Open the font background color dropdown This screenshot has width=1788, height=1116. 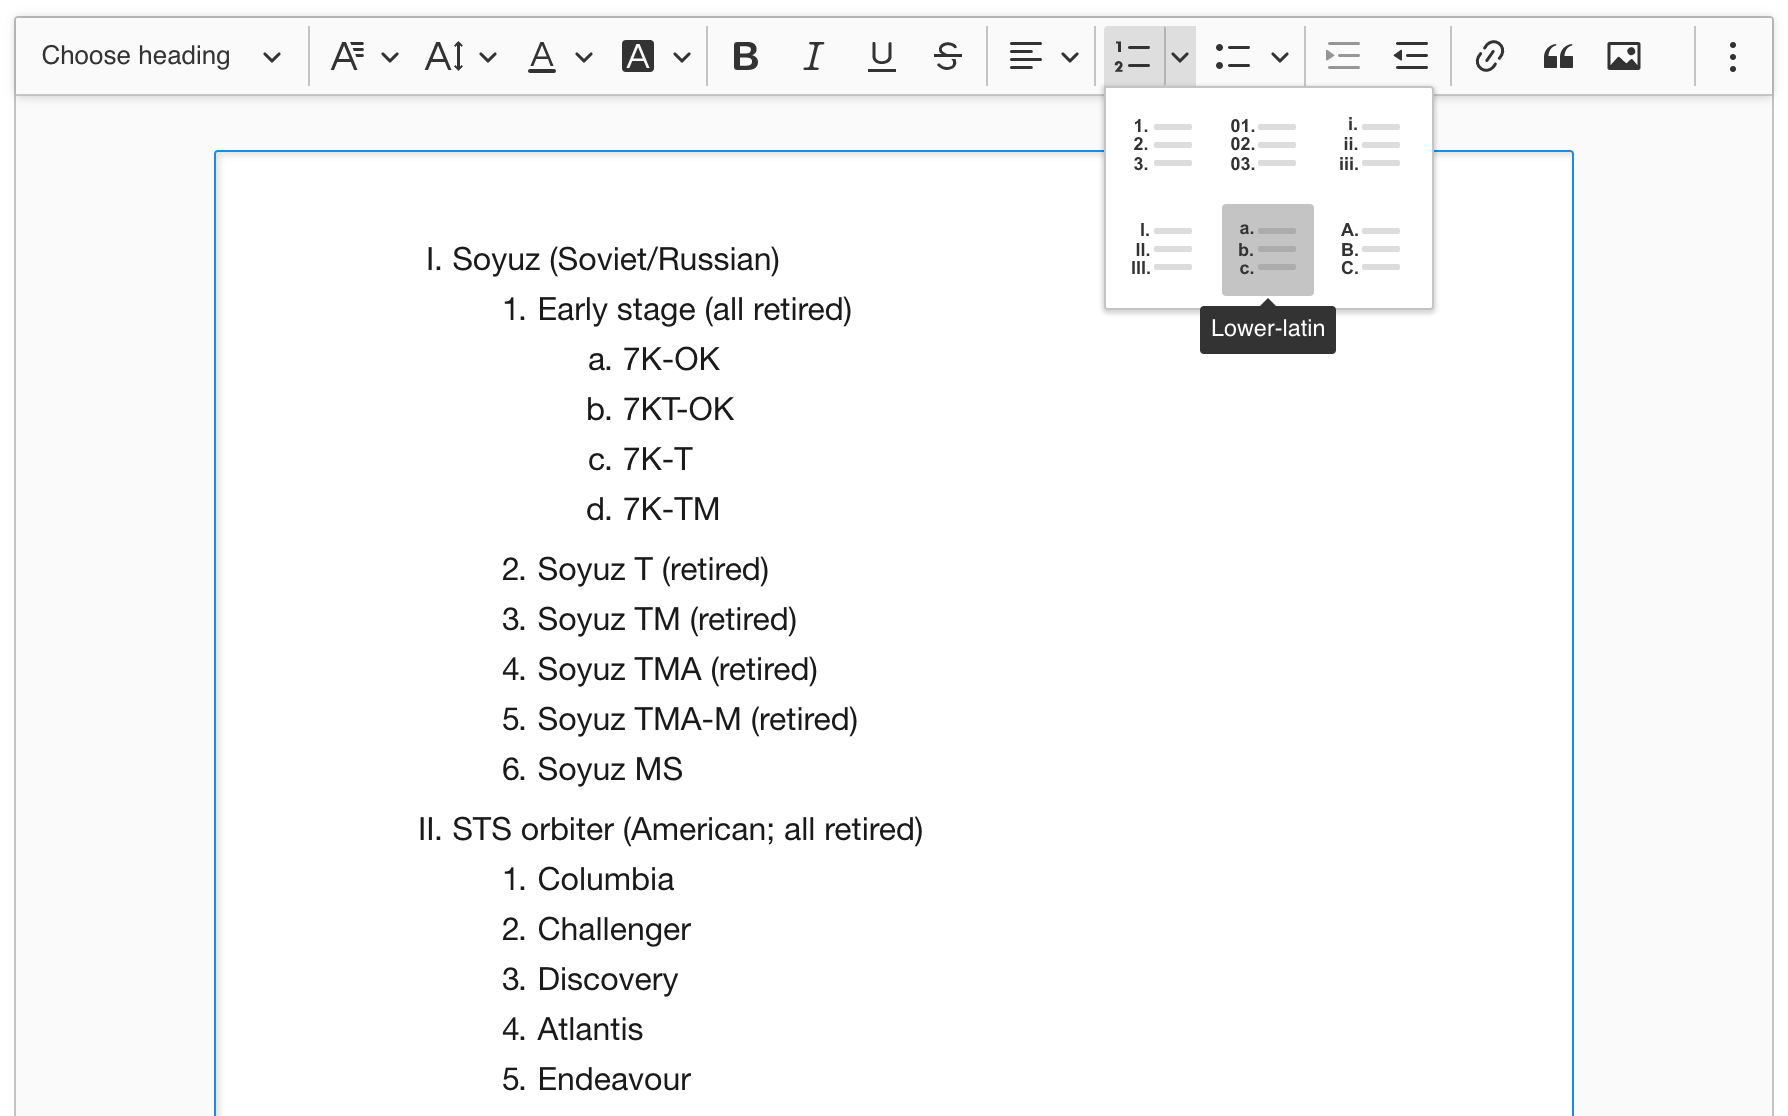click(656, 56)
